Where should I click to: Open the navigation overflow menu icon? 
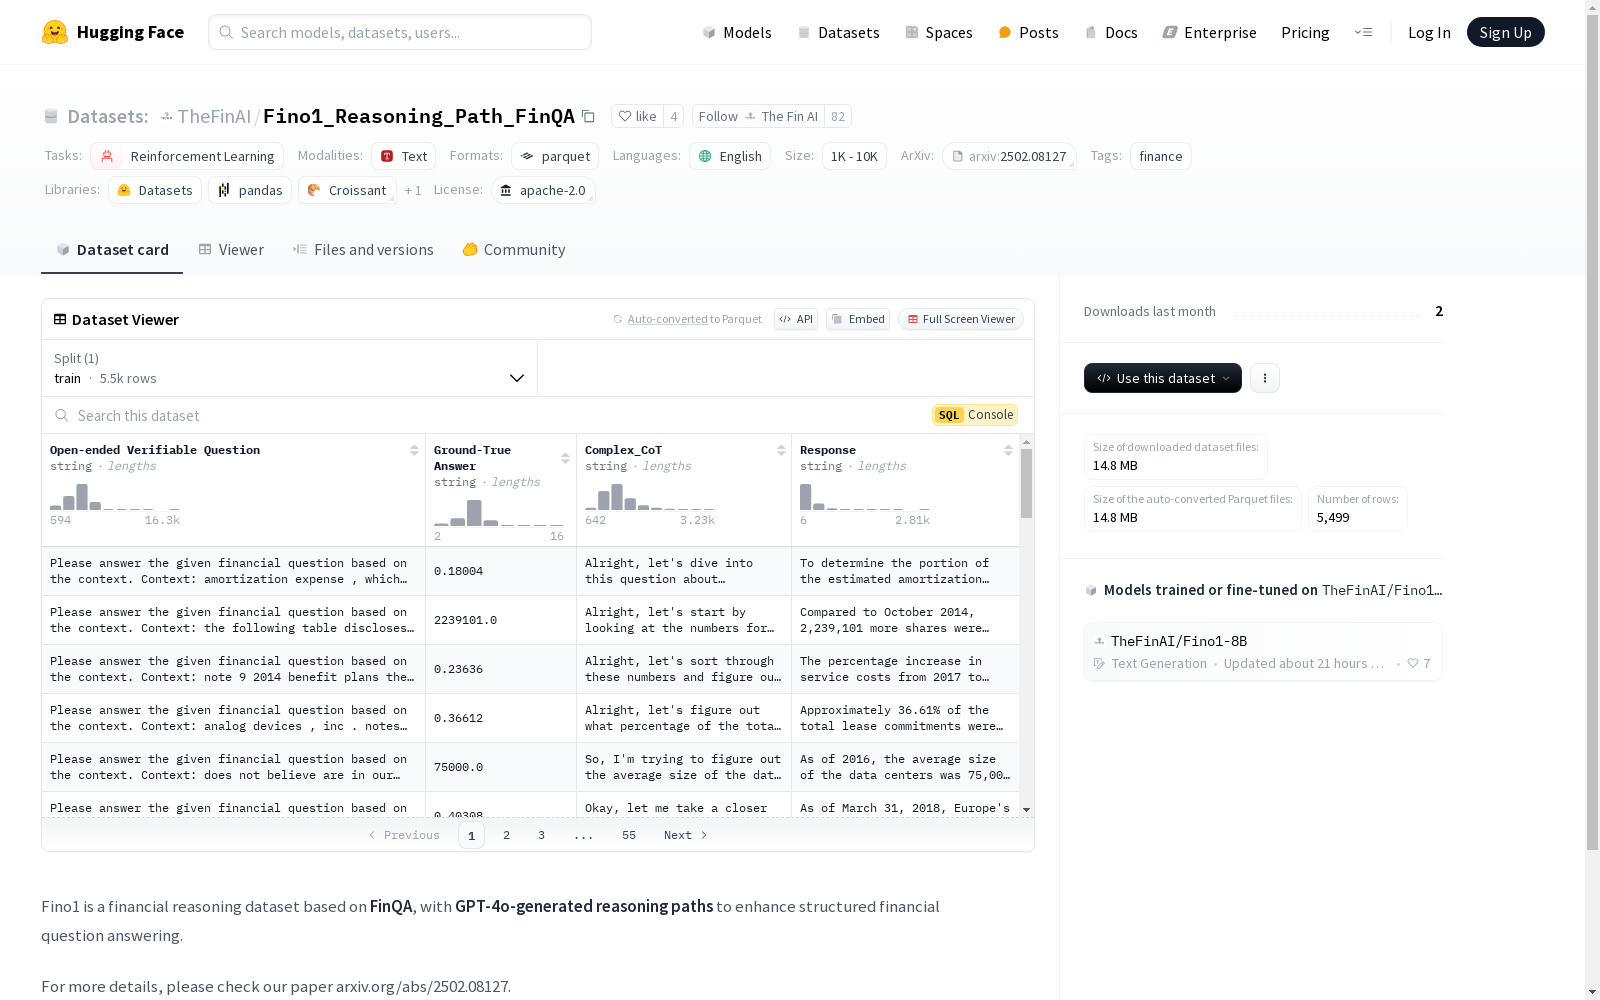1363,32
